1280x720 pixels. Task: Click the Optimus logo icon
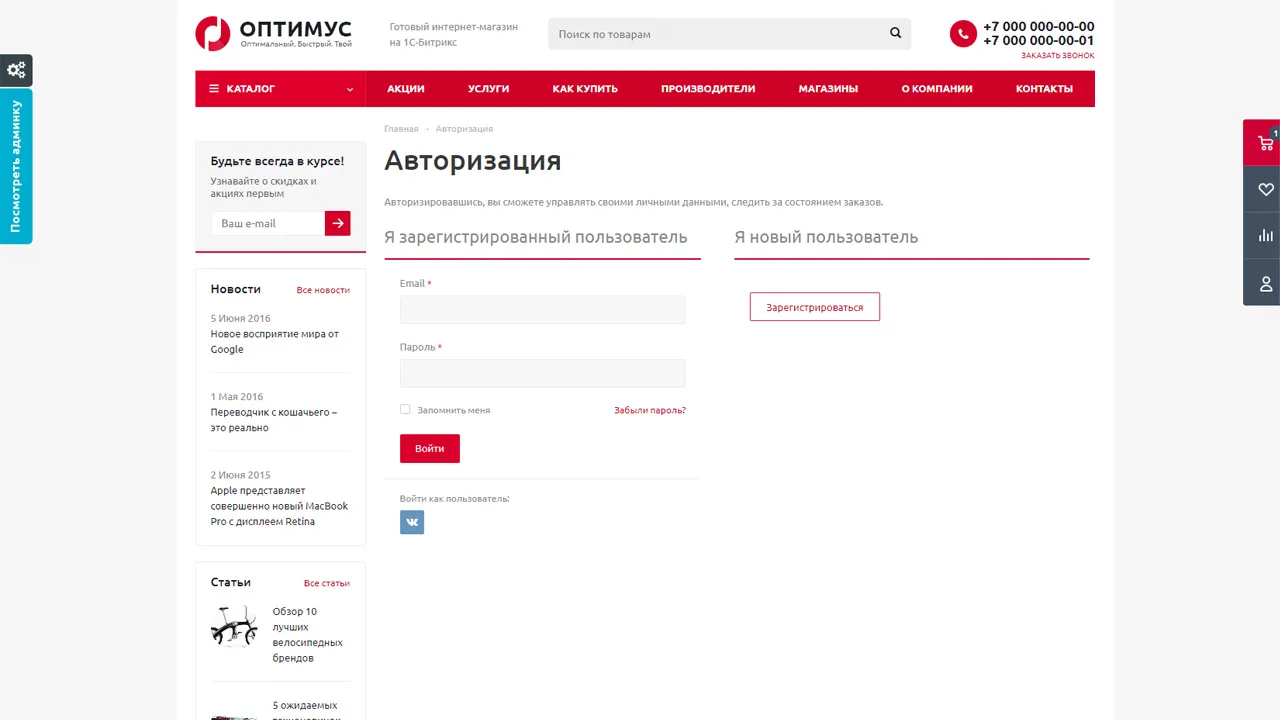pyautogui.click(x=212, y=33)
